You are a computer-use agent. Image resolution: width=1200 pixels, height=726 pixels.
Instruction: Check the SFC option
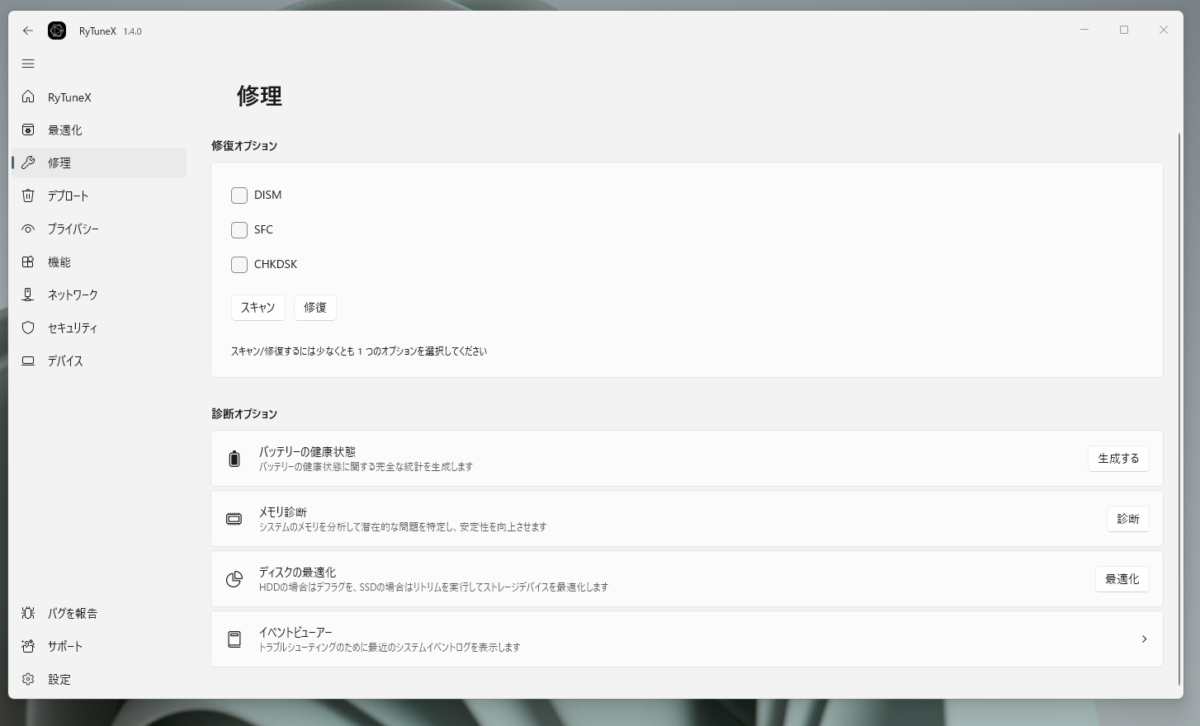pyautogui.click(x=239, y=230)
